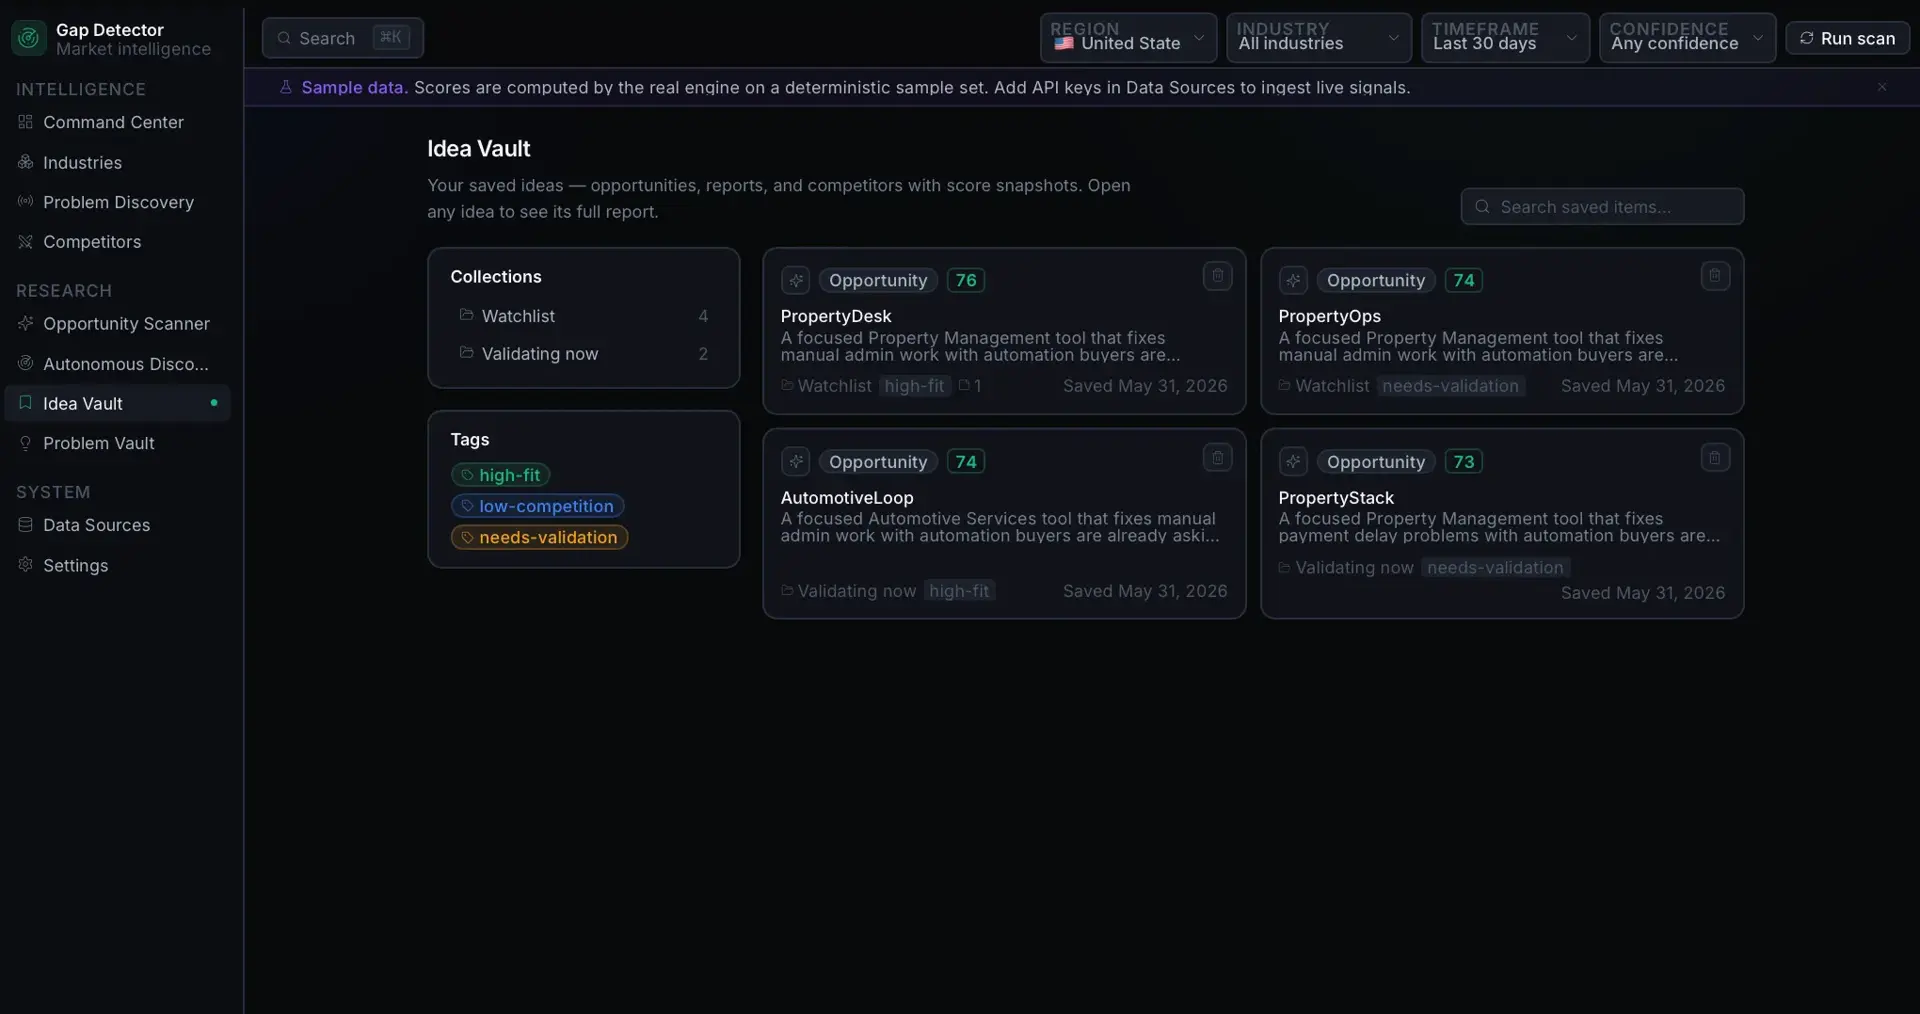Dismiss the Sample data banner
Screen dimensions: 1920x1014
tap(1882, 87)
